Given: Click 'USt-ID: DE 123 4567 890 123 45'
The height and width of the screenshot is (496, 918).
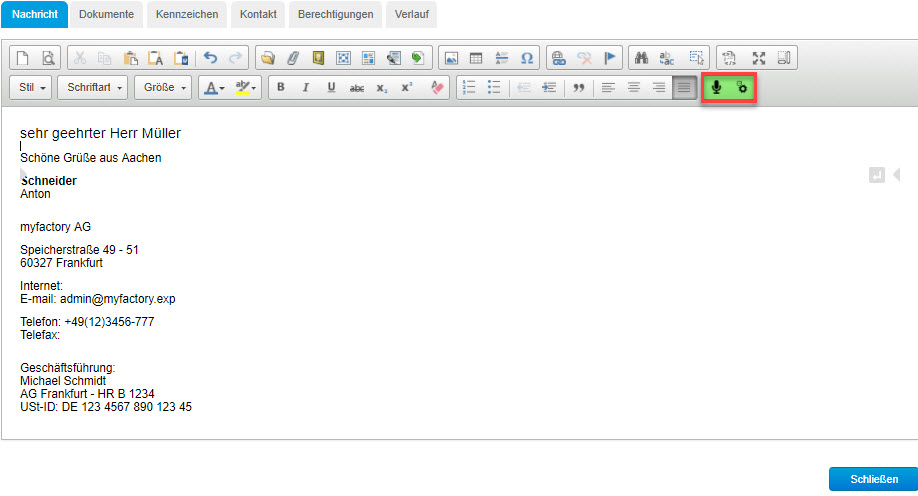Looking at the screenshot, I should 106,406.
